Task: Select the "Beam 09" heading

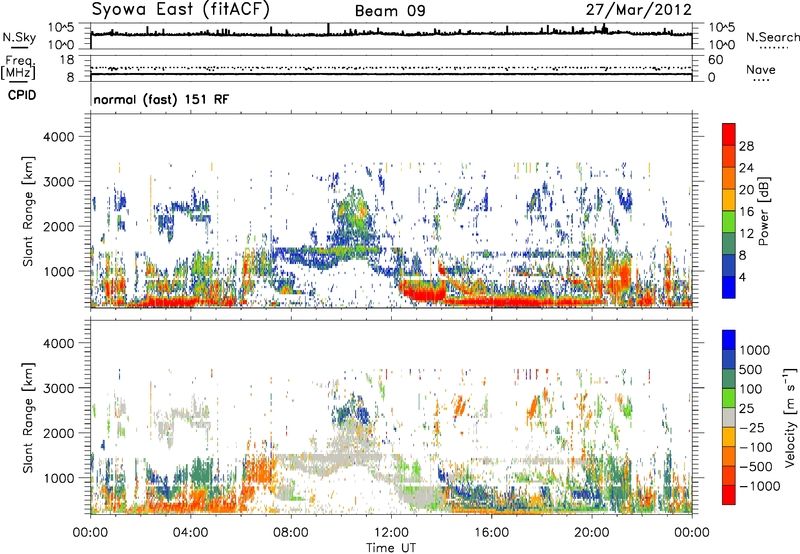Action: click(390, 11)
